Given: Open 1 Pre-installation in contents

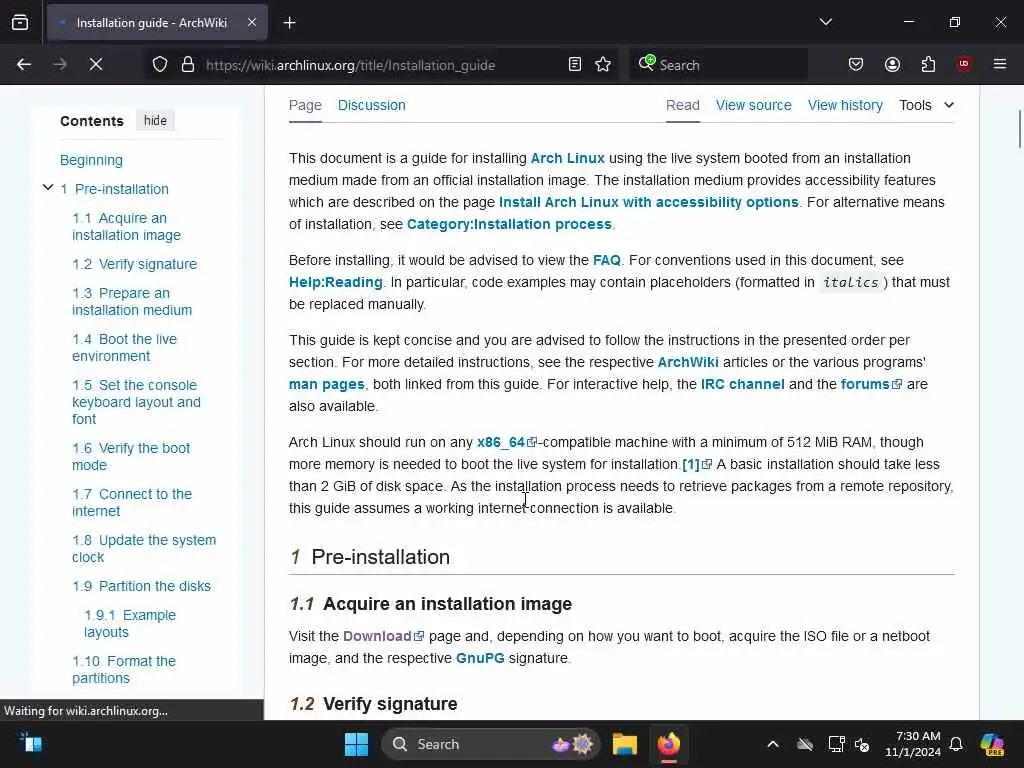Looking at the screenshot, I should coord(115,189).
